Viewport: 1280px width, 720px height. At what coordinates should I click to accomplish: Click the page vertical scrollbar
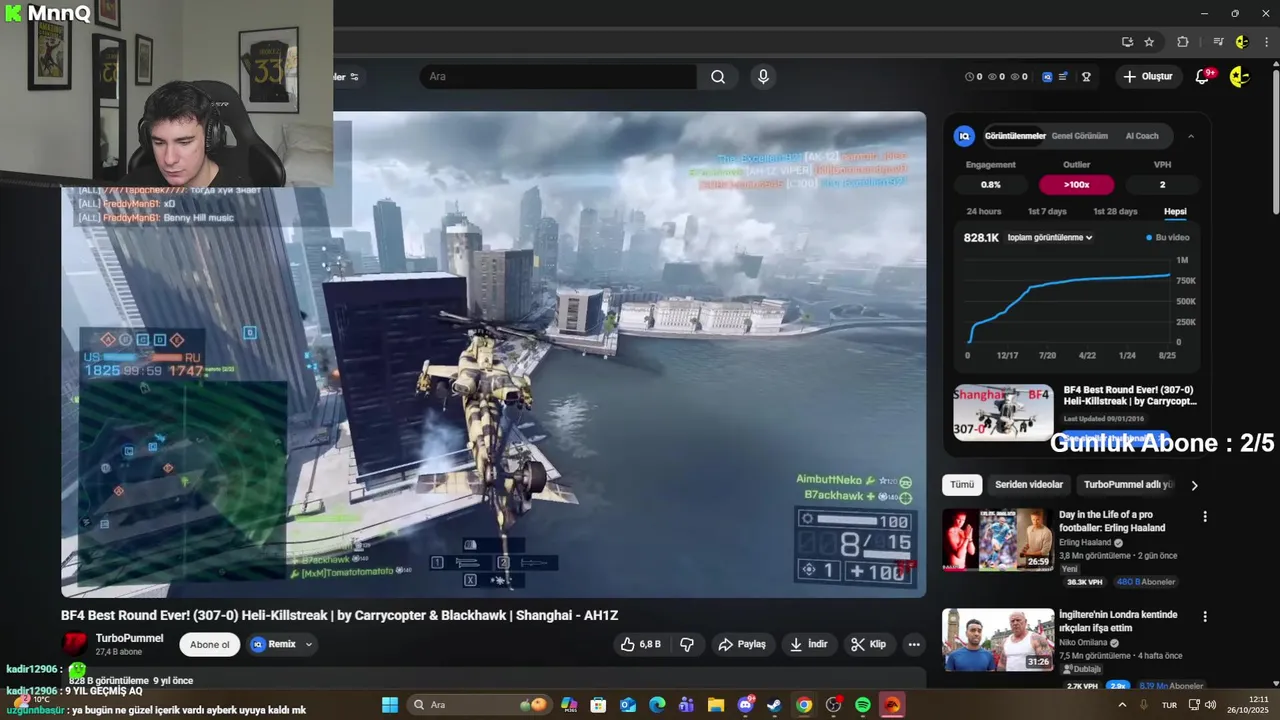point(1275,140)
